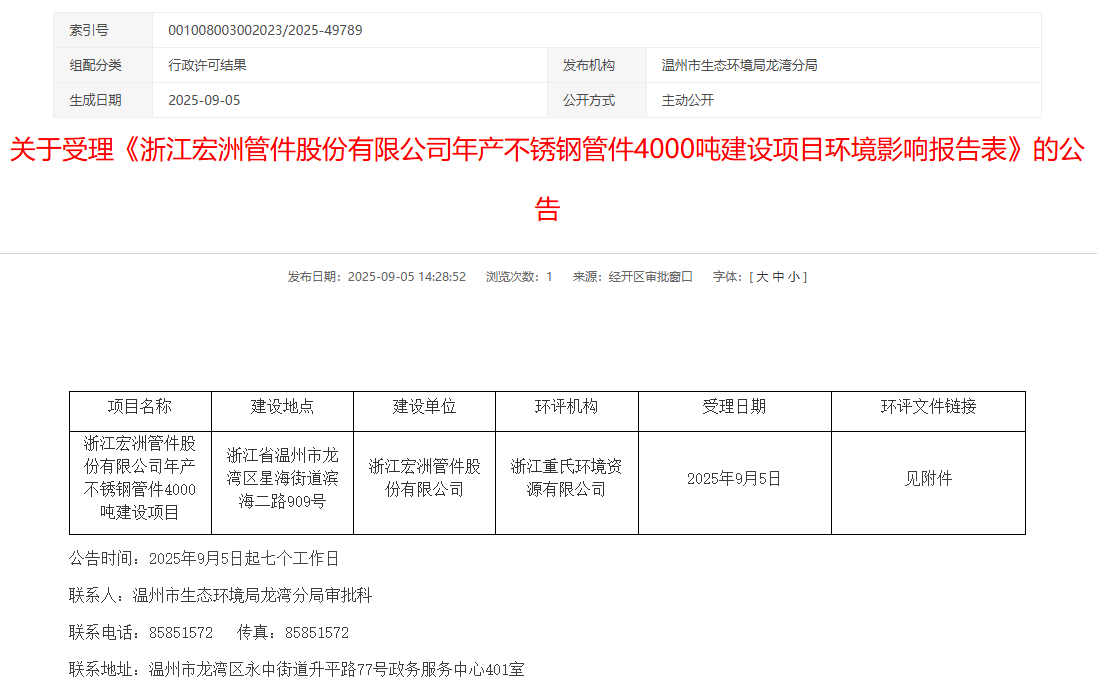Click the source text 经开区审批窗口

coord(650,277)
